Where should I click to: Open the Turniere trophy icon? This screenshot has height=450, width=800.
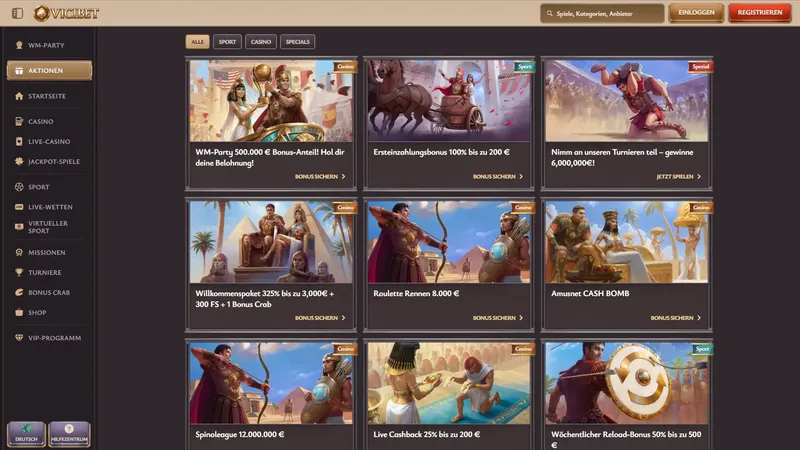tap(19, 272)
